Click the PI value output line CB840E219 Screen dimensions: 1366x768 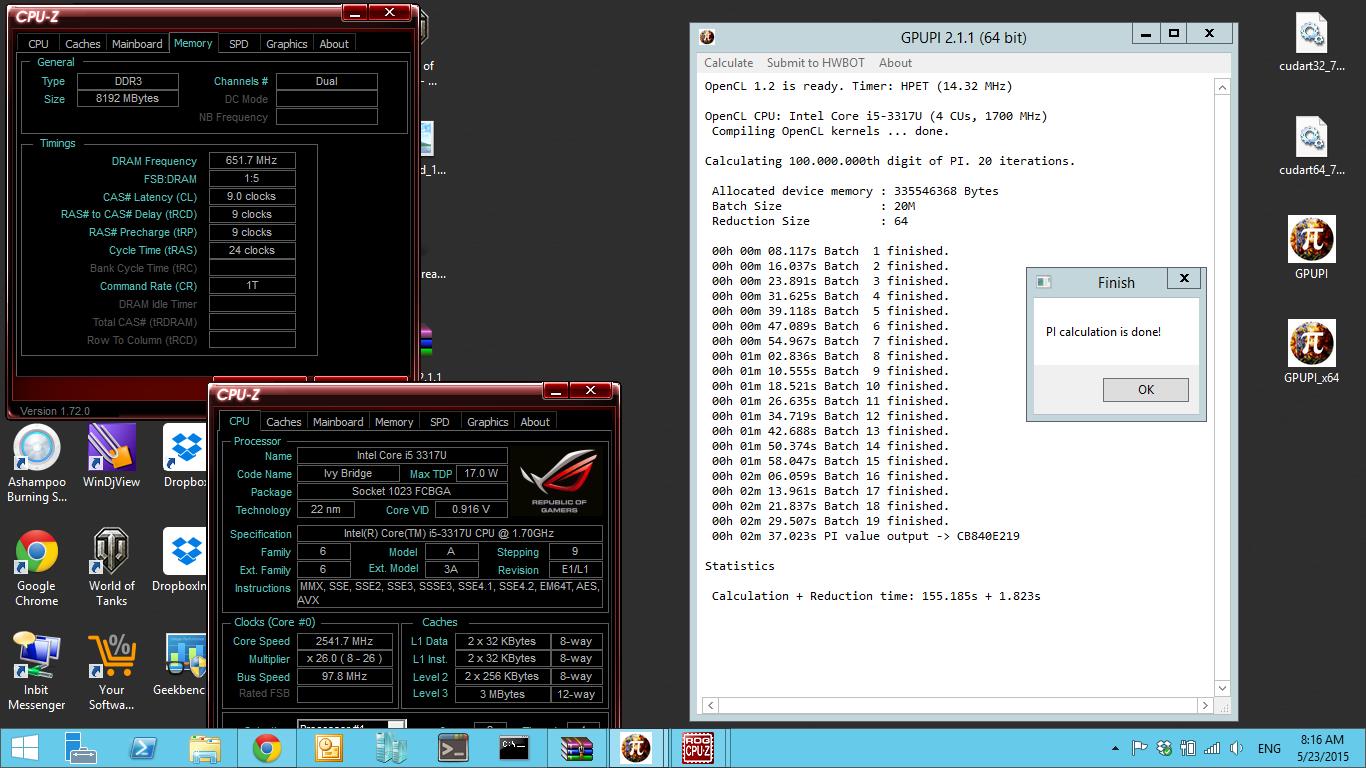tap(865, 536)
